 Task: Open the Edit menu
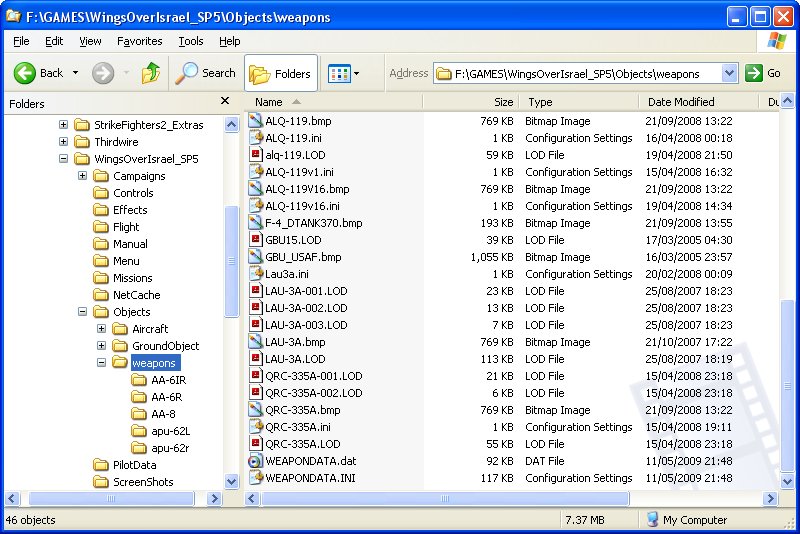(54, 41)
